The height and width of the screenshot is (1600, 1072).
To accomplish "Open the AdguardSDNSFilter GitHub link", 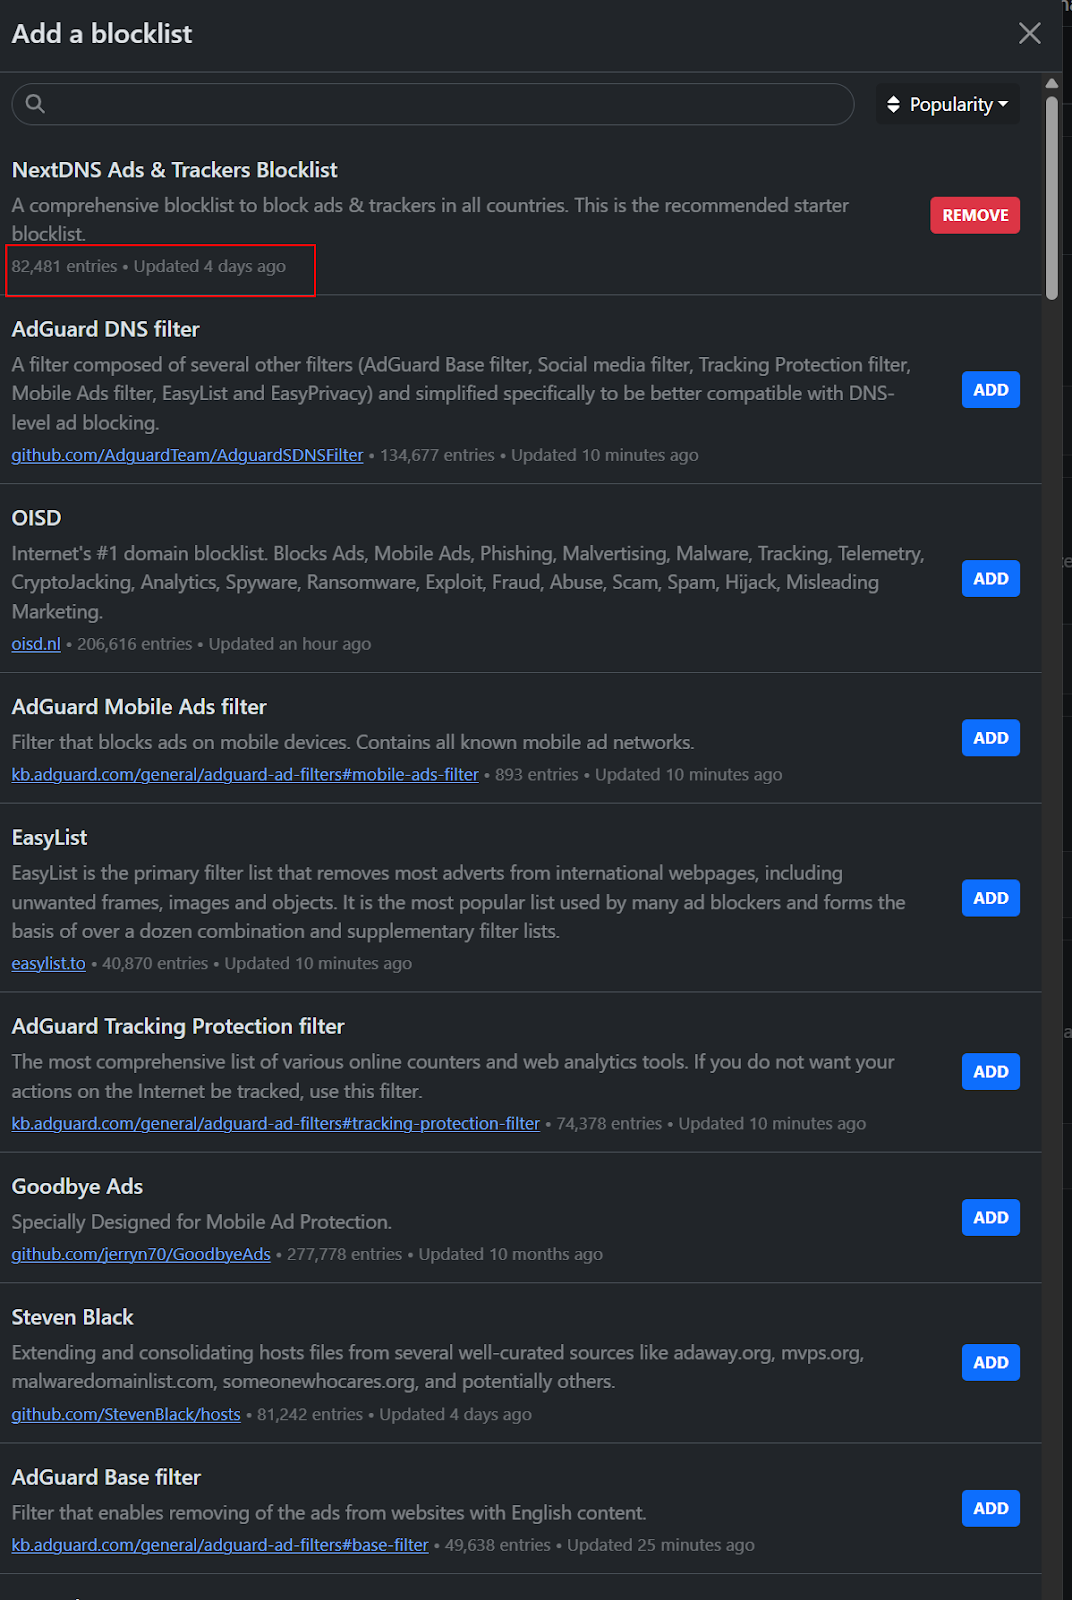I will 187,455.
